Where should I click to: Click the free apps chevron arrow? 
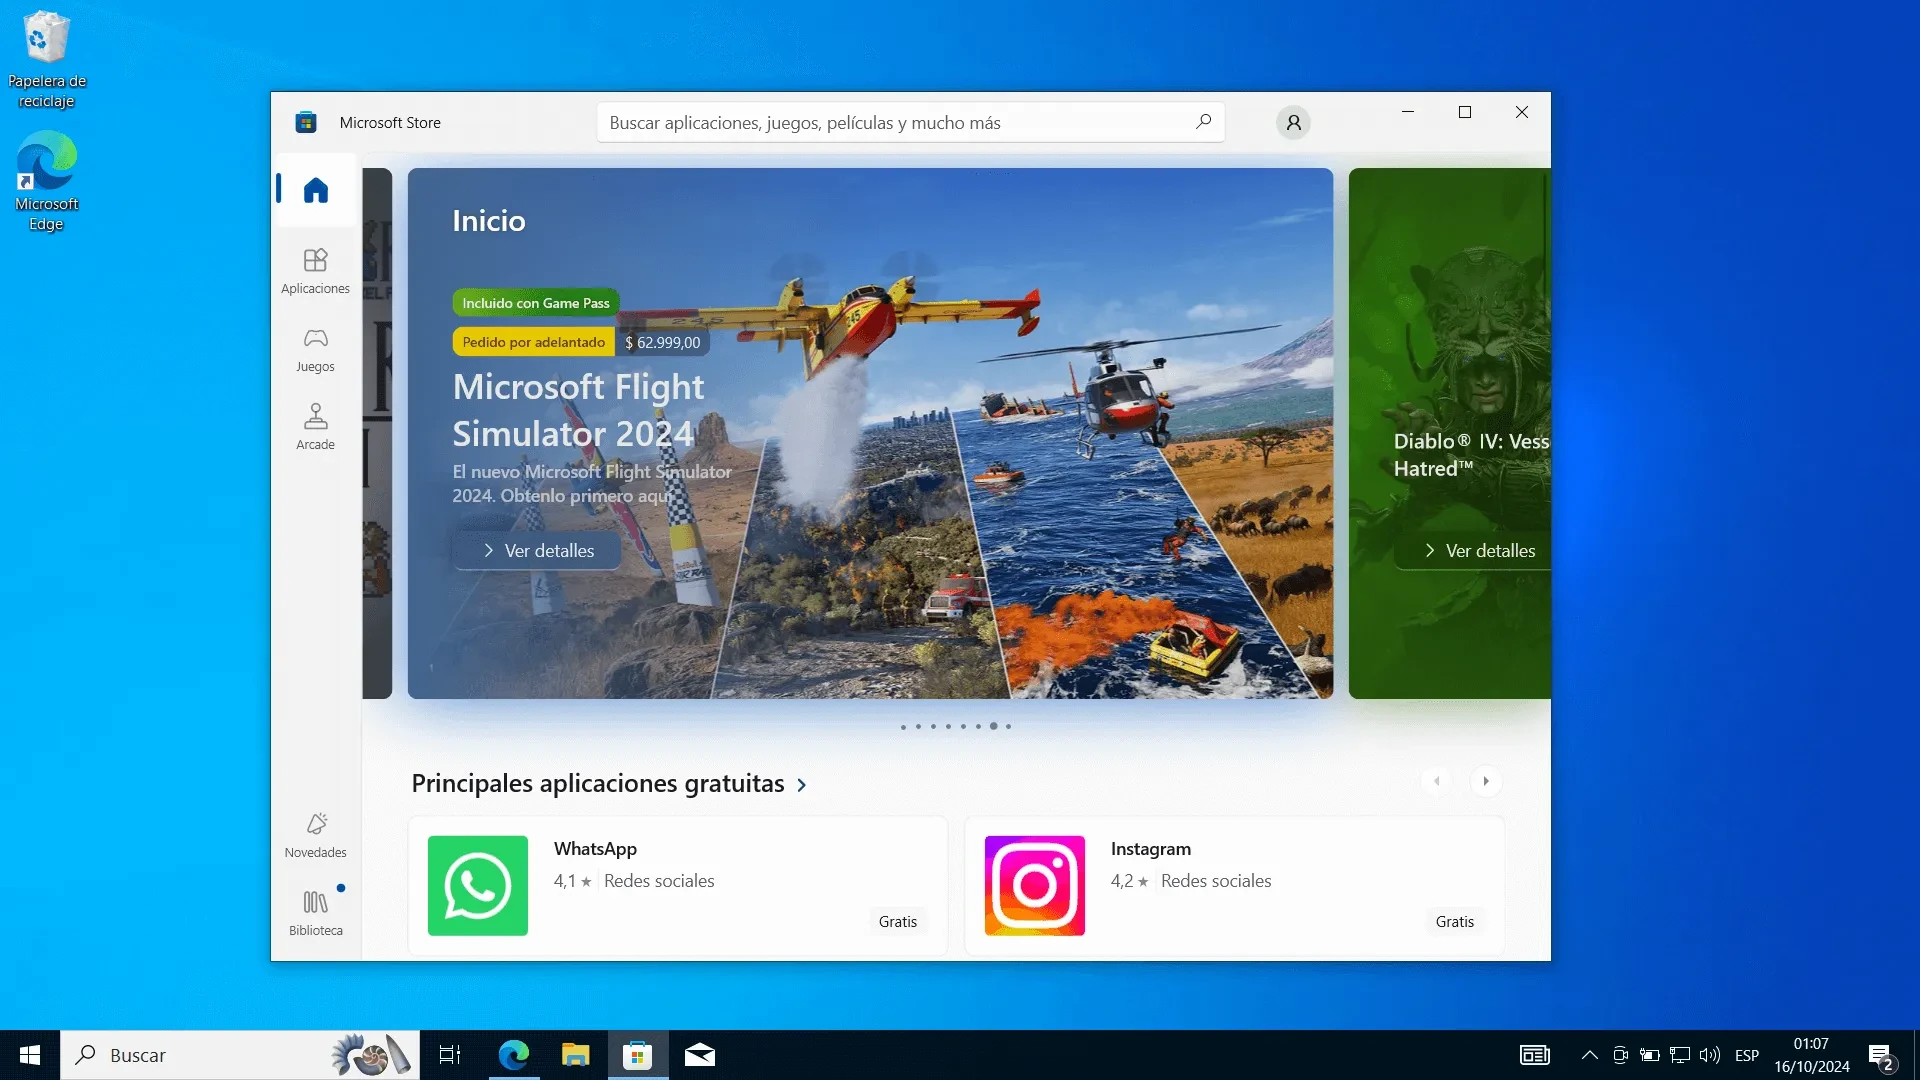(801, 785)
